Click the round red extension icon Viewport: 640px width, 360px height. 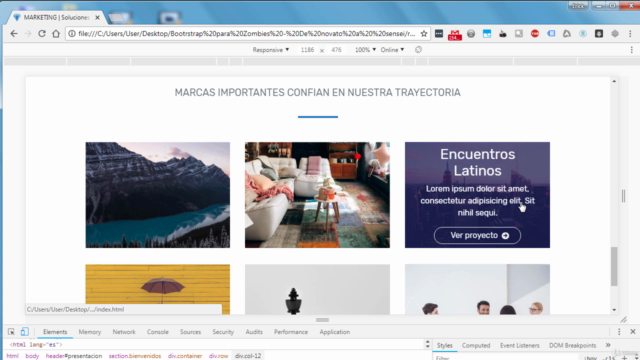pyautogui.click(x=535, y=34)
